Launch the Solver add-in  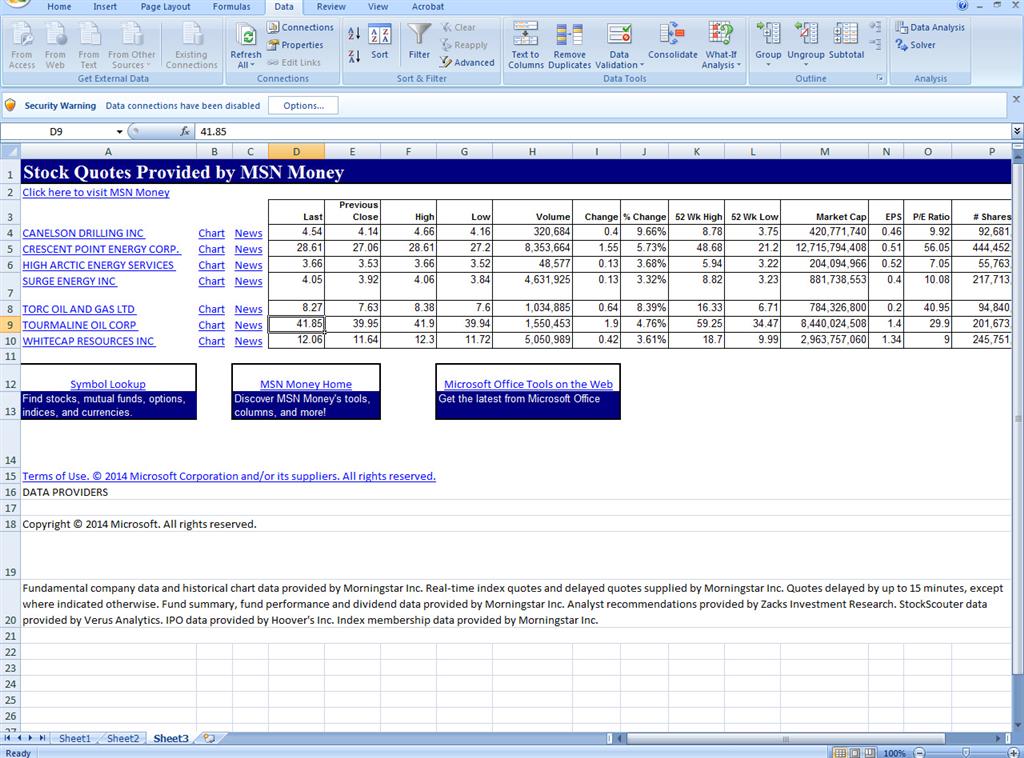[x=916, y=45]
